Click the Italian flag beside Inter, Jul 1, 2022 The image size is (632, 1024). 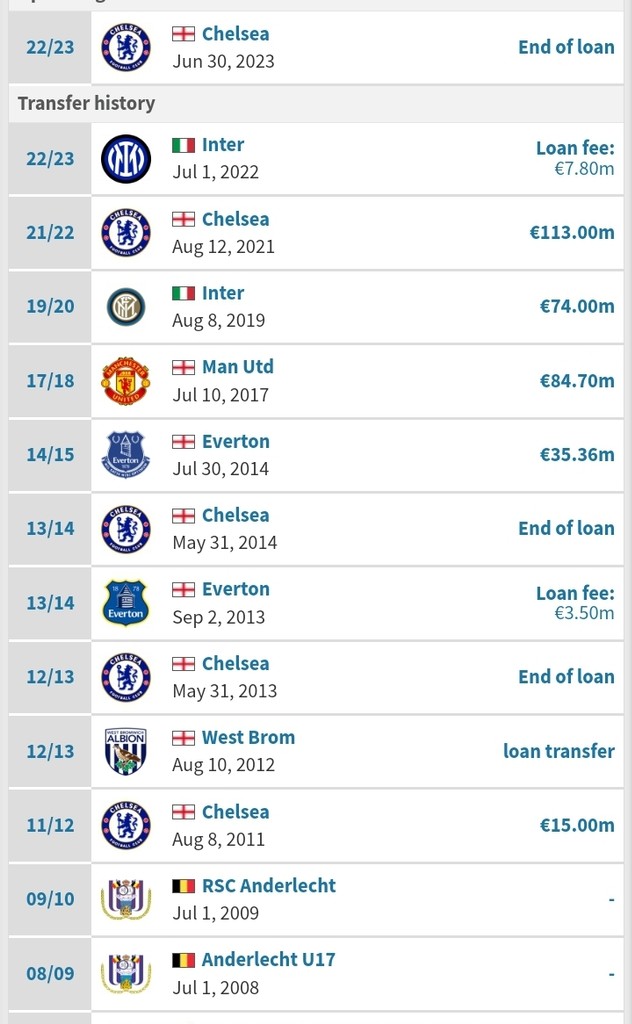pos(183,145)
